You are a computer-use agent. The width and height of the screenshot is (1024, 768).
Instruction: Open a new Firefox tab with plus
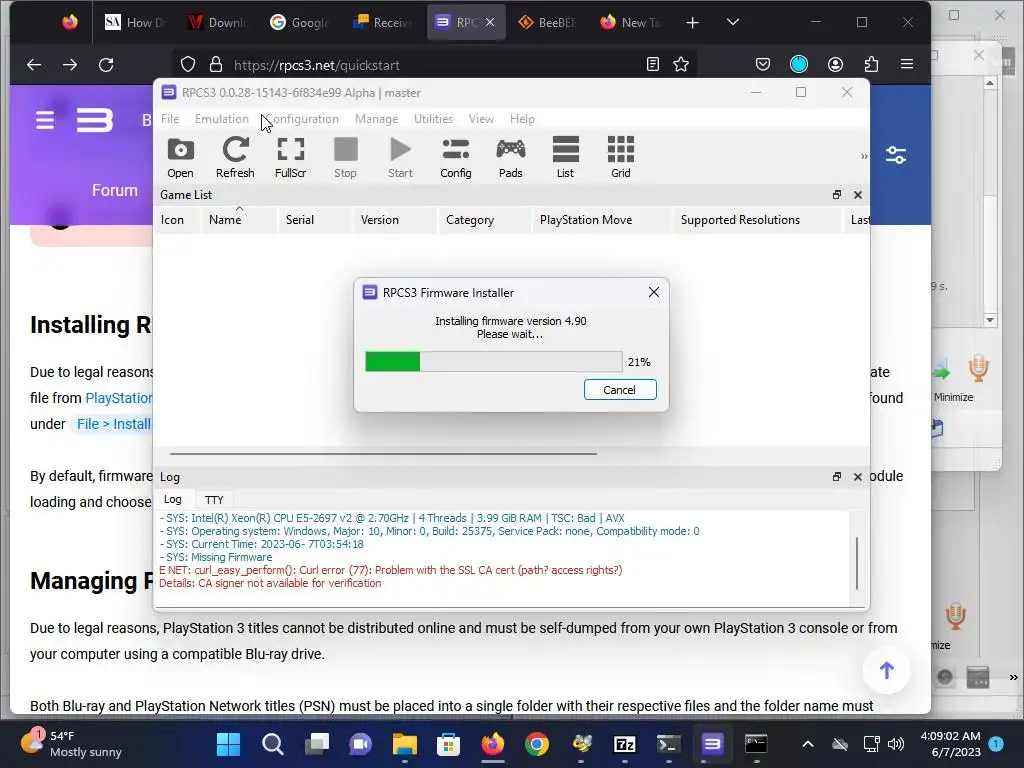click(x=692, y=23)
